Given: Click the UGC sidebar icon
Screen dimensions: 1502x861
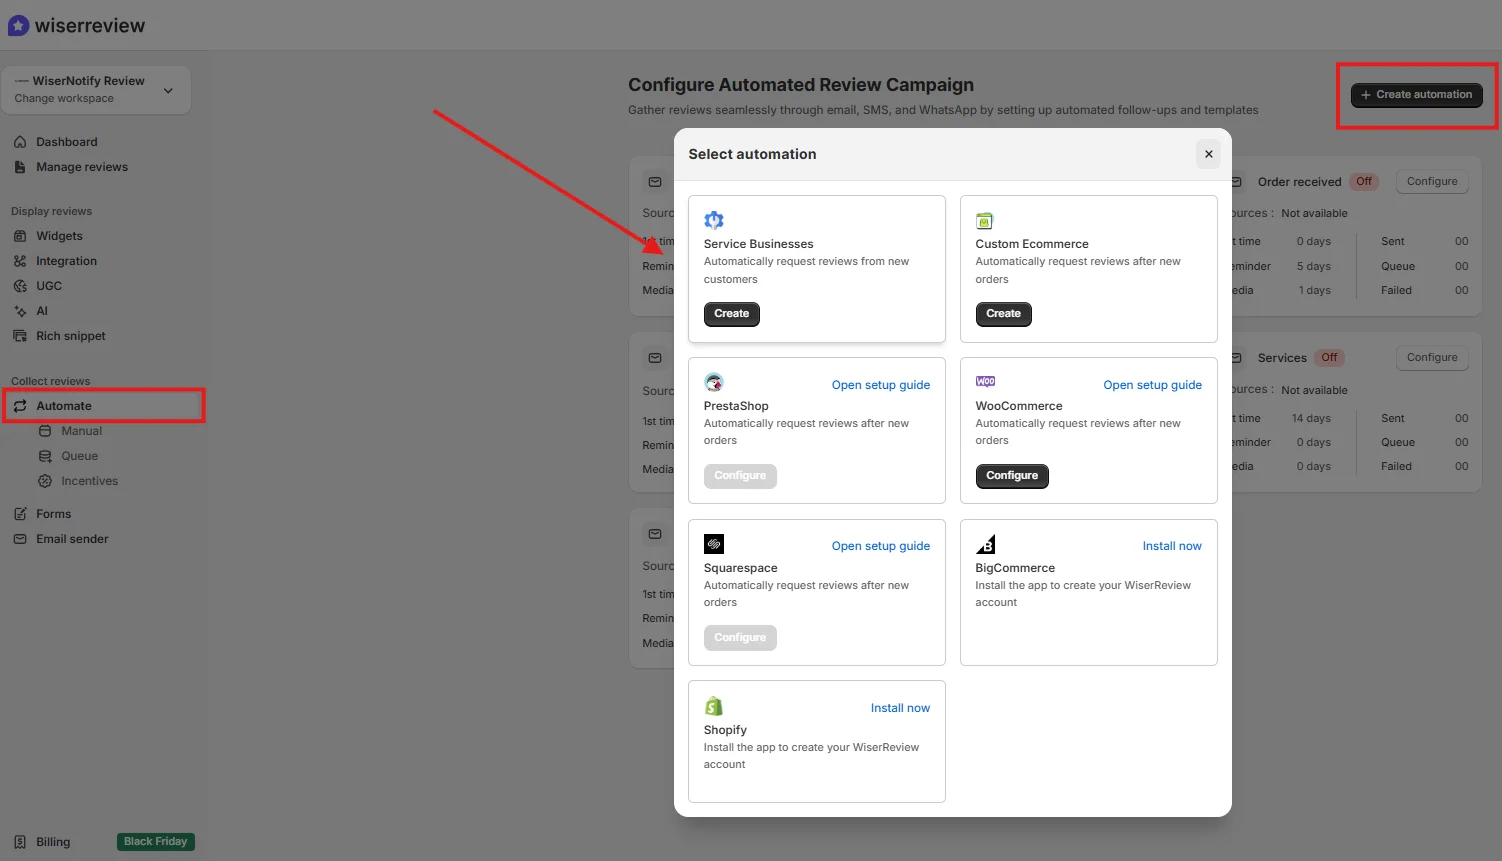Looking at the screenshot, I should (x=22, y=285).
